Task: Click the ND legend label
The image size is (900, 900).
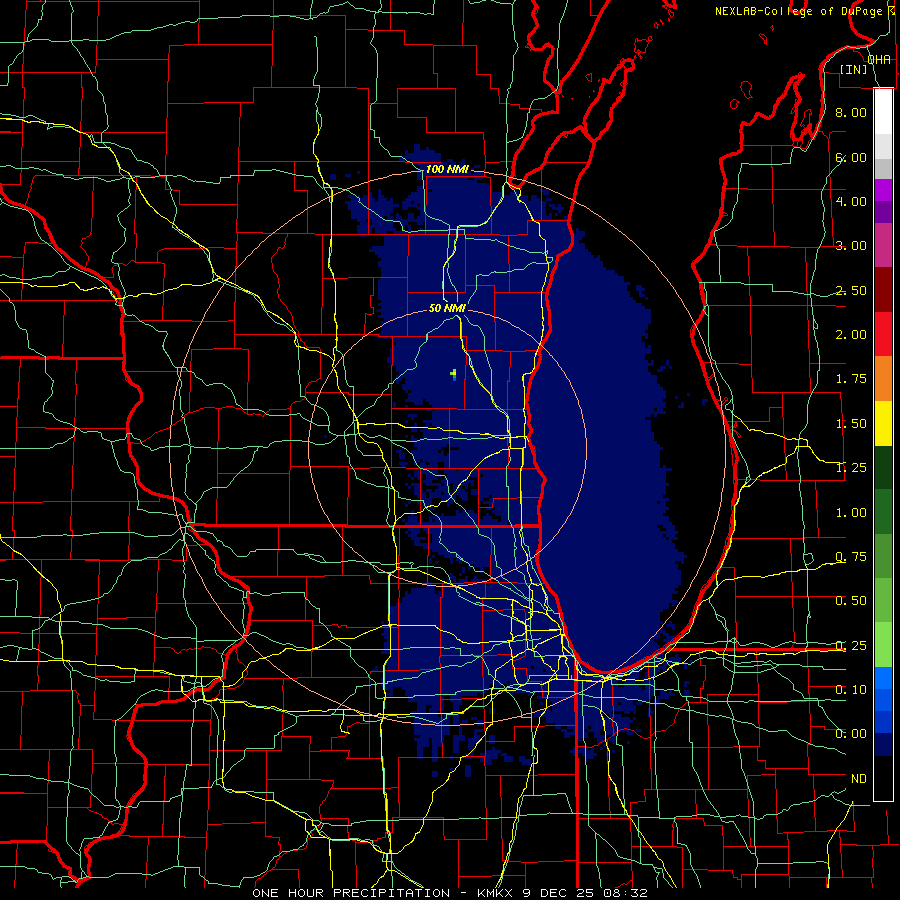Action: click(x=859, y=779)
